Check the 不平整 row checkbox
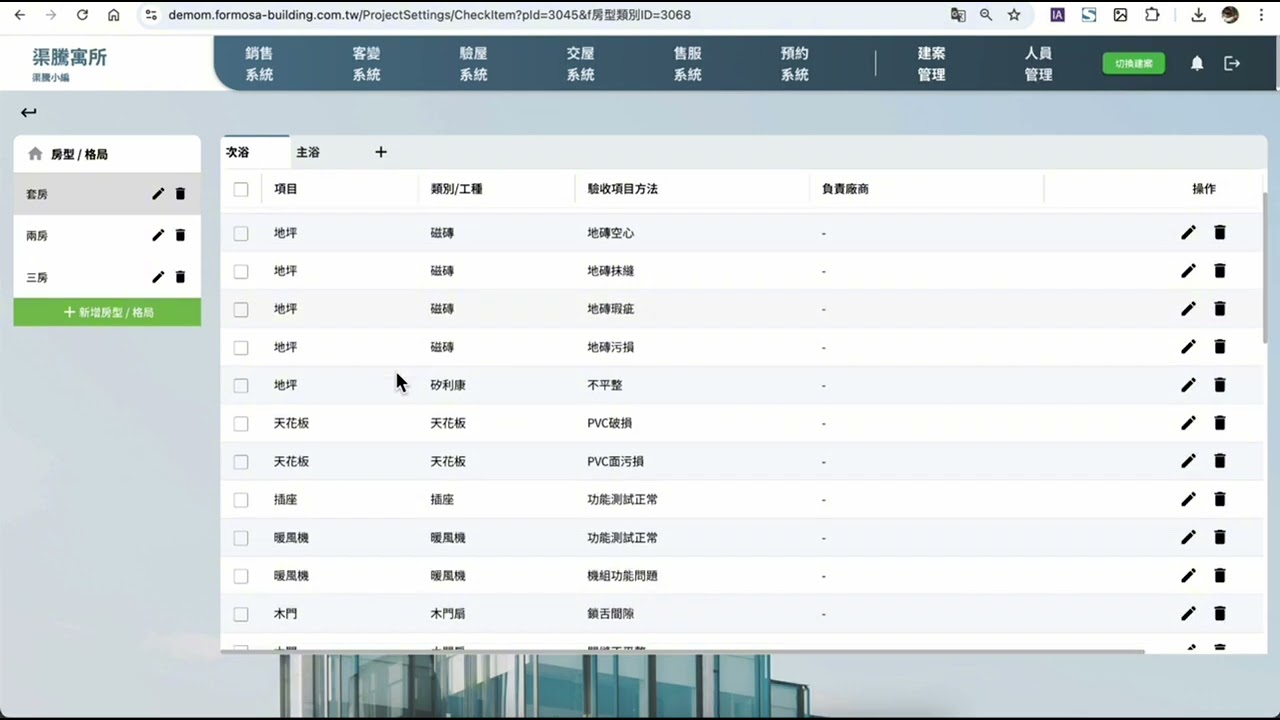1280x720 pixels. tap(241, 385)
